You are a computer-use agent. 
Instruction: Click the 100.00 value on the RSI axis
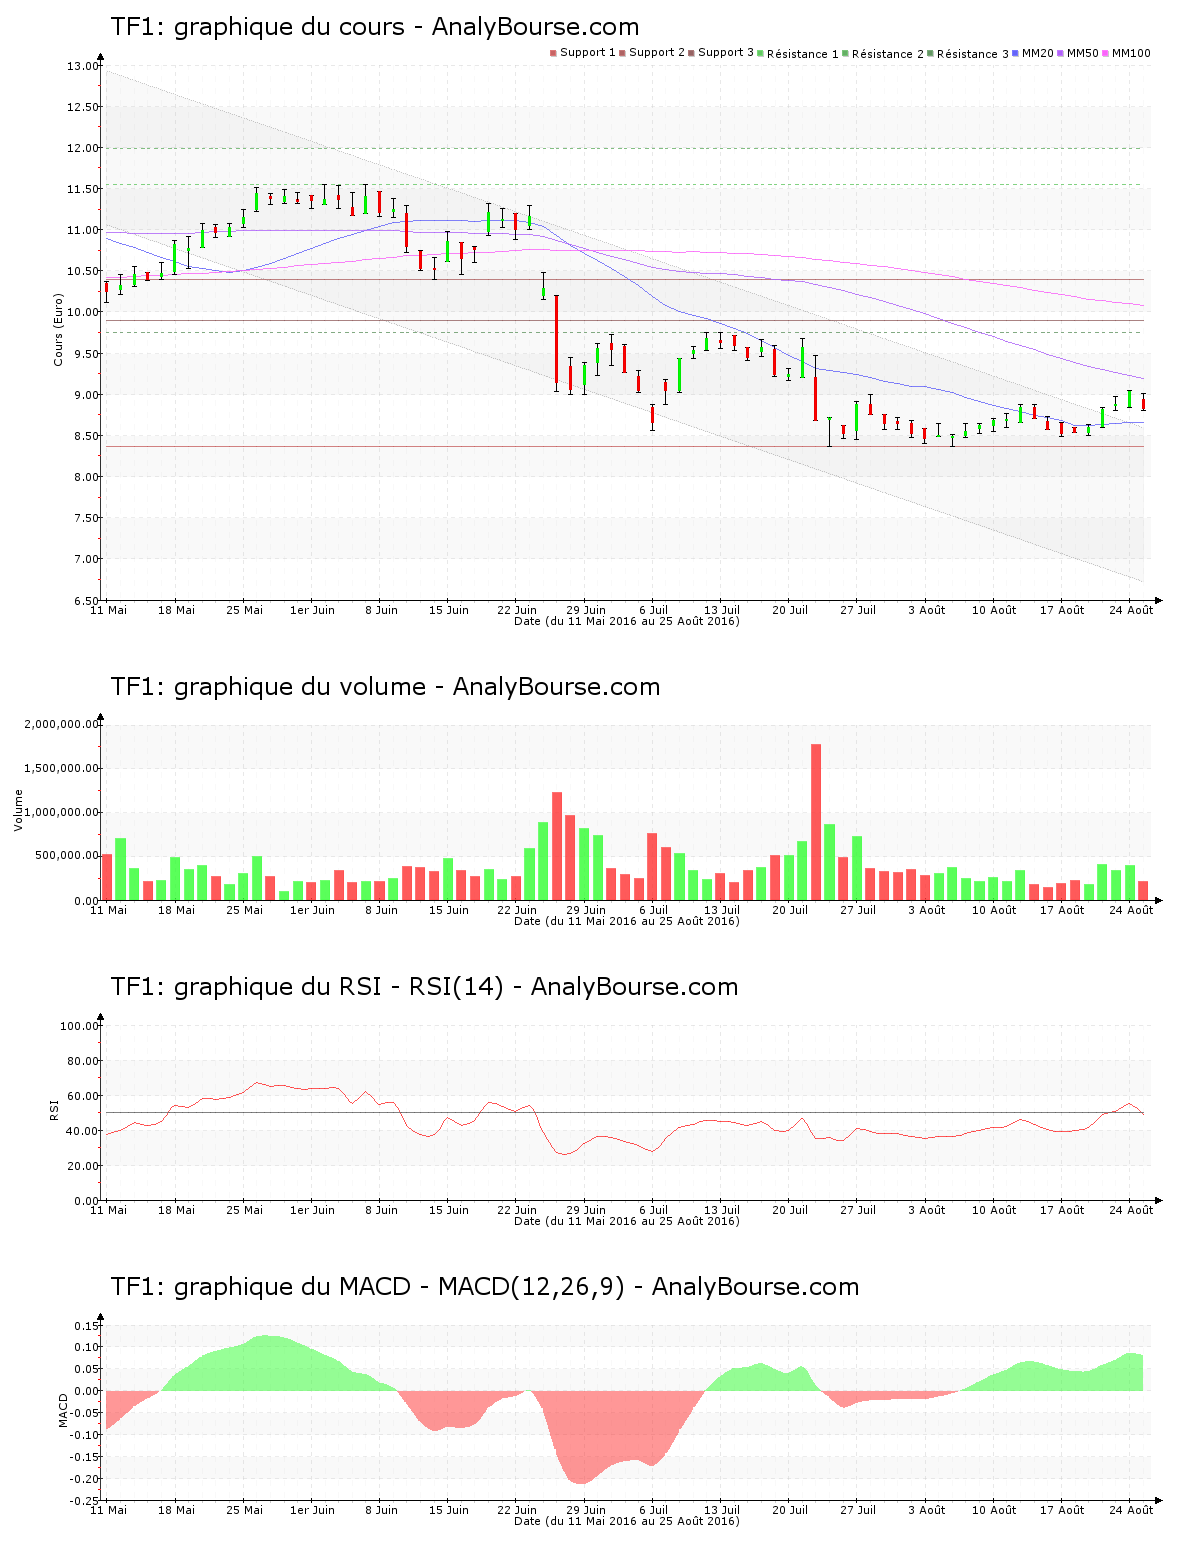pos(80,1026)
